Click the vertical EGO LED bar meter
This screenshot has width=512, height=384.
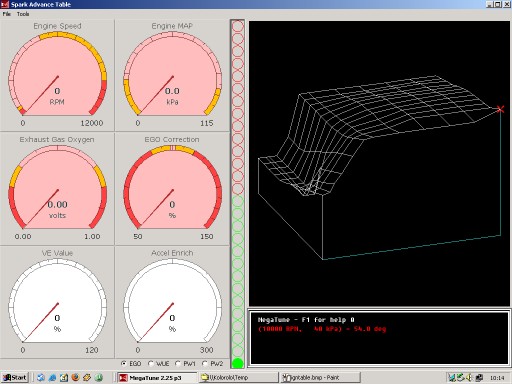pos(238,194)
